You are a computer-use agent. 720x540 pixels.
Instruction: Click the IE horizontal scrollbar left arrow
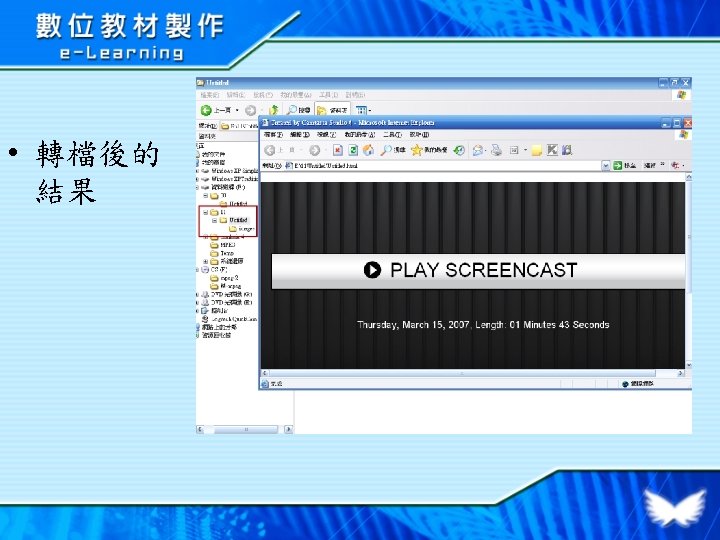[264, 373]
